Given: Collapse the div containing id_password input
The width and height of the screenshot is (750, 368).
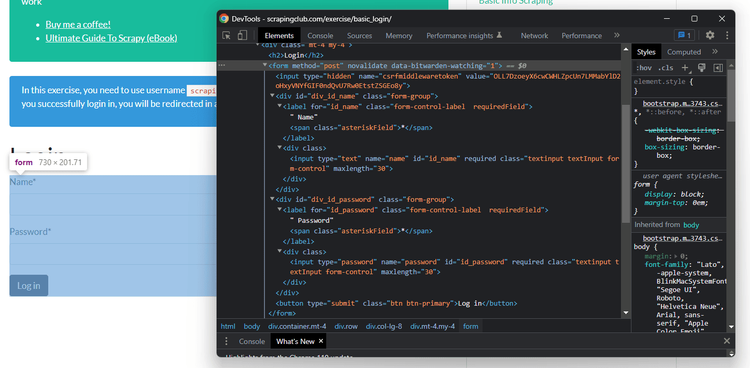Looking at the screenshot, I should click(x=280, y=251).
